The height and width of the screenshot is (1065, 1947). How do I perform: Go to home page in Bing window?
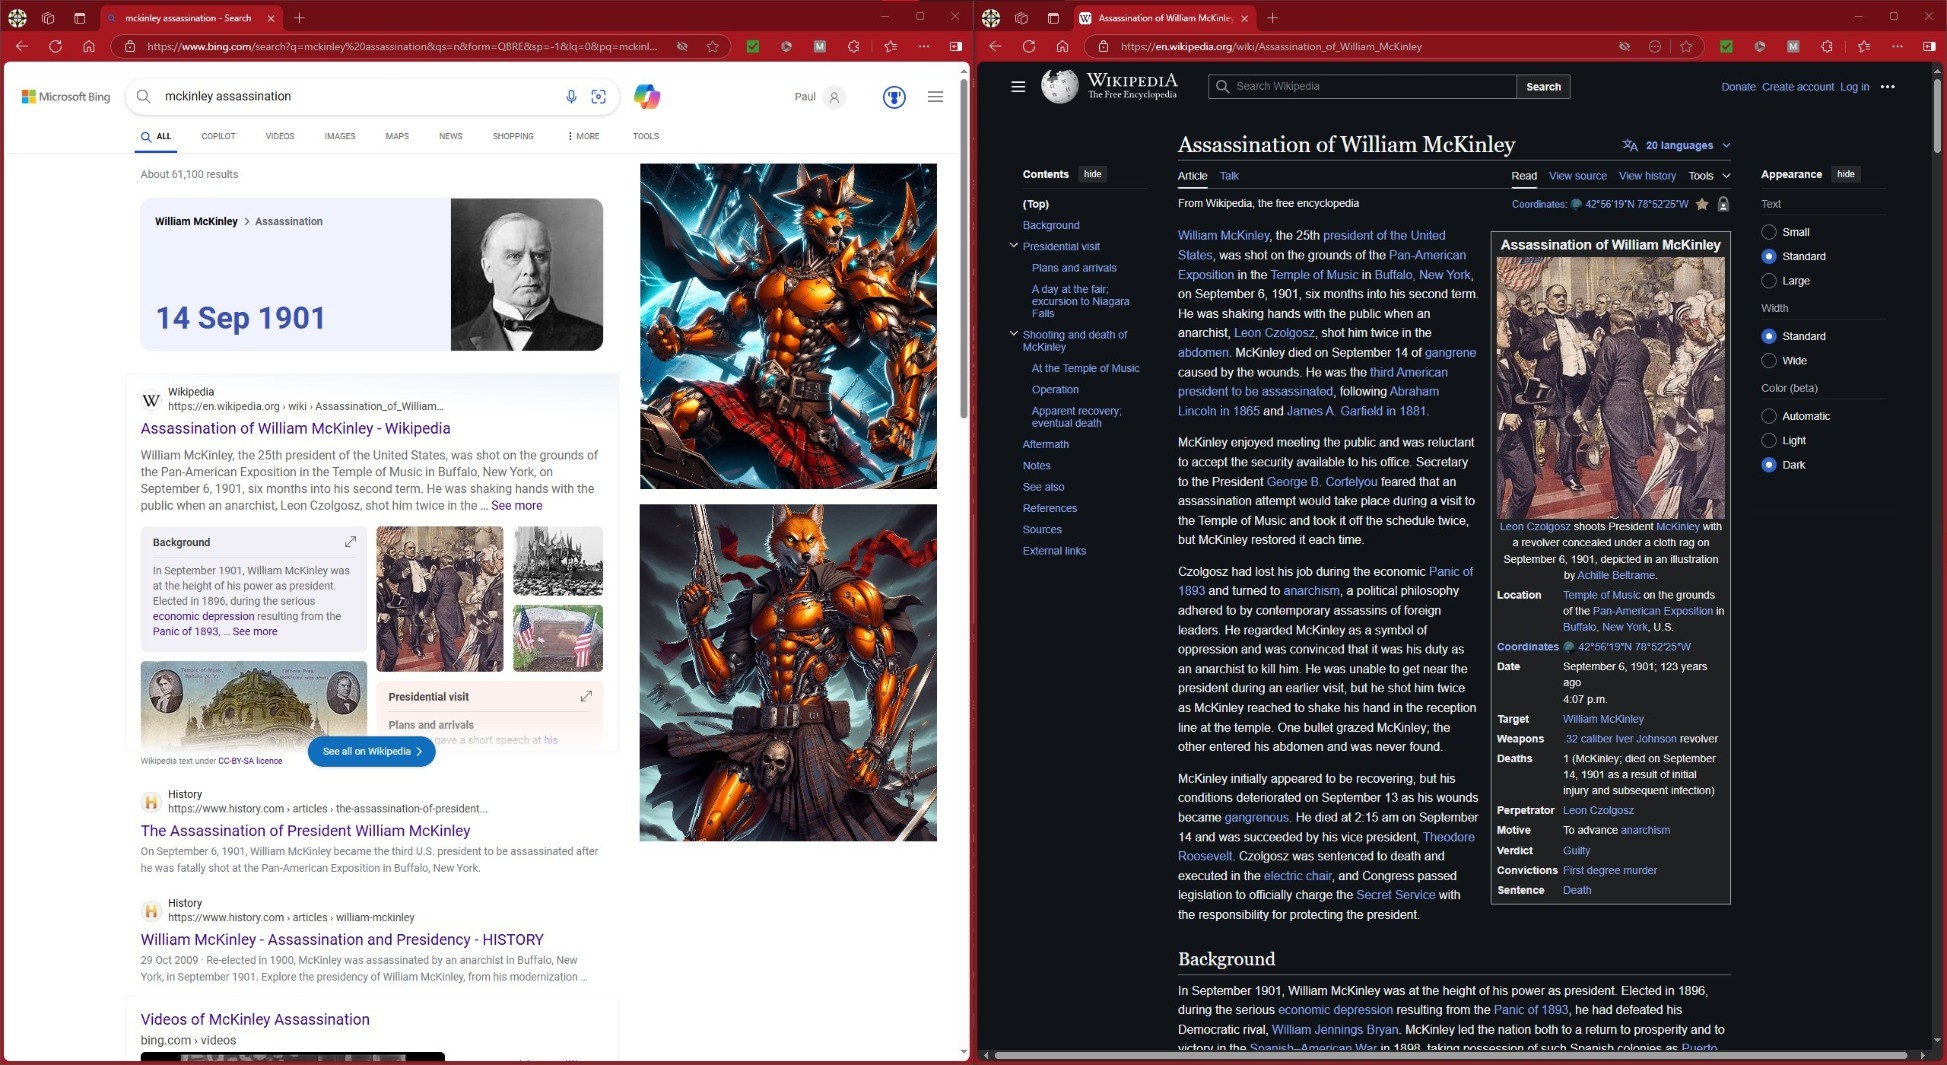tap(88, 46)
